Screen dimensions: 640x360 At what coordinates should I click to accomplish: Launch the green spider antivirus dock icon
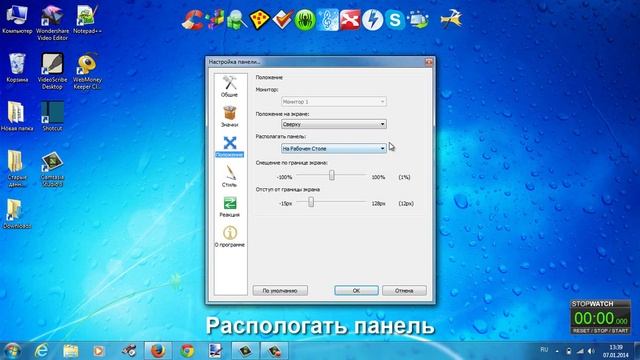pos(305,20)
